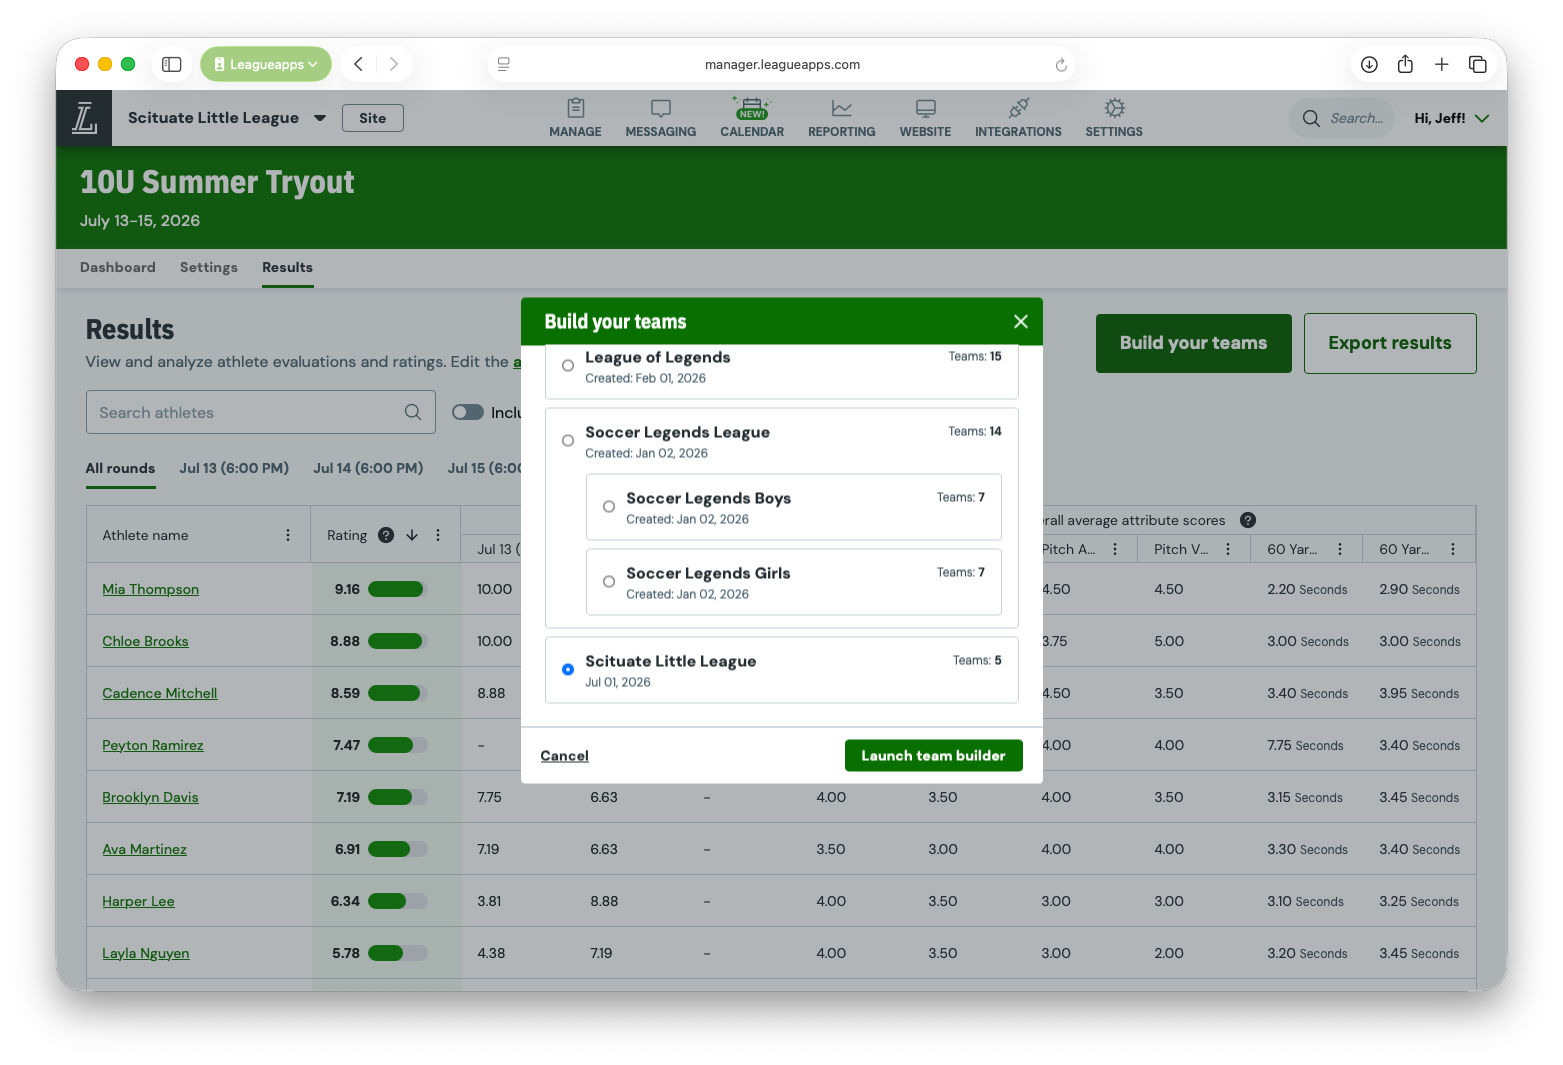Viewport: 1563px width, 1065px height.
Task: Select the Results tab
Action: 288,267
